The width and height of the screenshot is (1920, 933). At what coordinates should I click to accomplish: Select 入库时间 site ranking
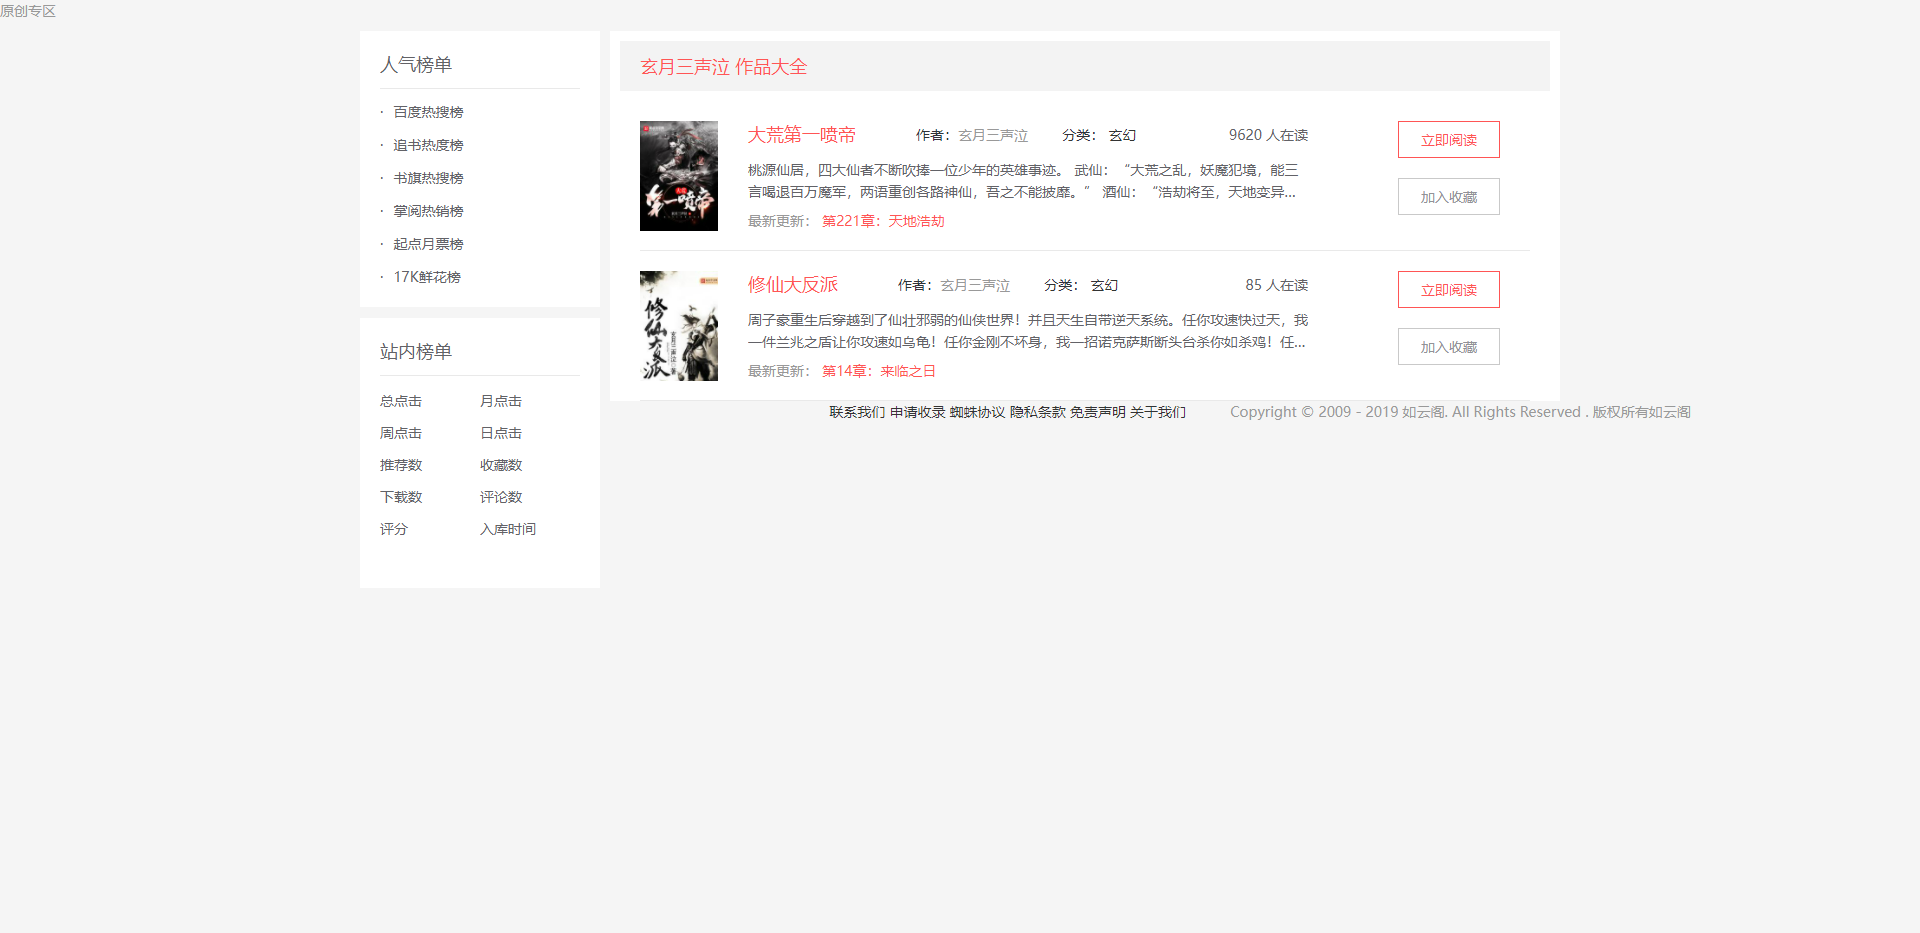508,529
